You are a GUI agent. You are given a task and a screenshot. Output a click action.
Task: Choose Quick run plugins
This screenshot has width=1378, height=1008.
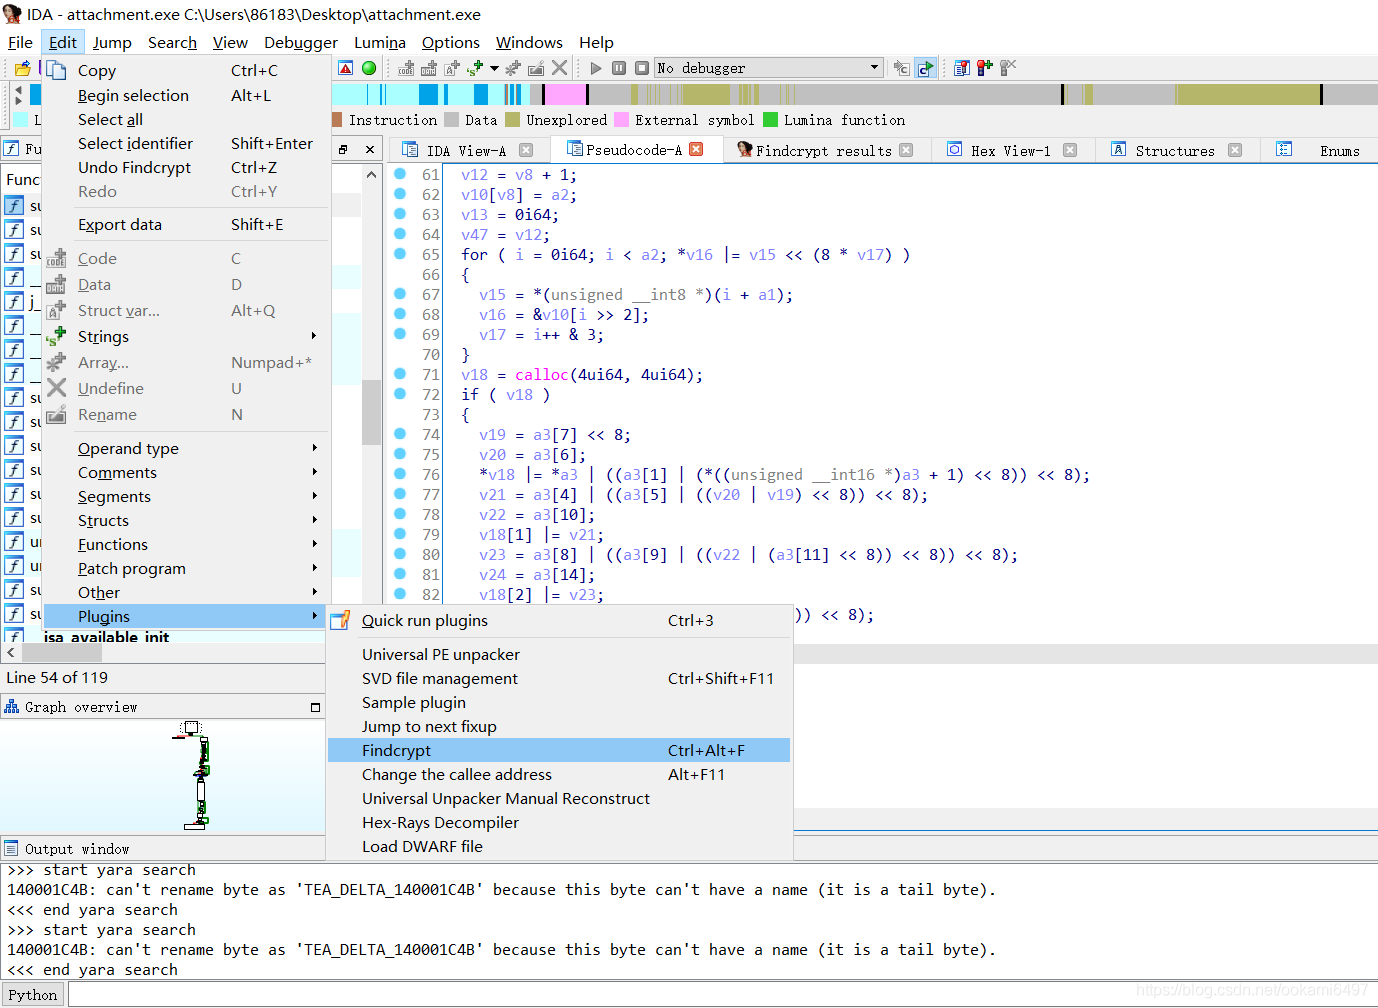[x=559, y=620]
